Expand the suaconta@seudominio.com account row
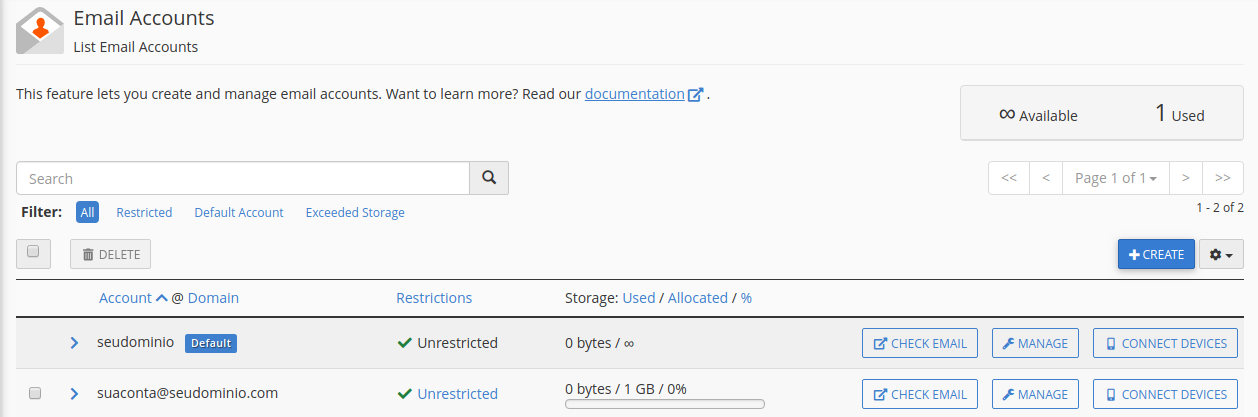Screen dimensions: 1258x417 tap(74, 394)
